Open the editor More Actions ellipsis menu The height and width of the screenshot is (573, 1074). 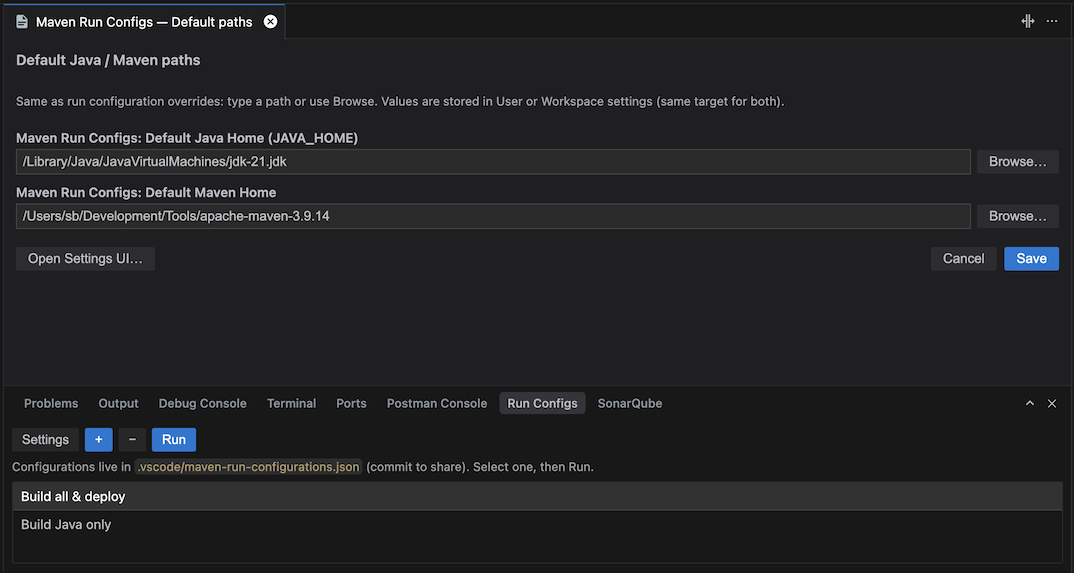tap(1052, 21)
